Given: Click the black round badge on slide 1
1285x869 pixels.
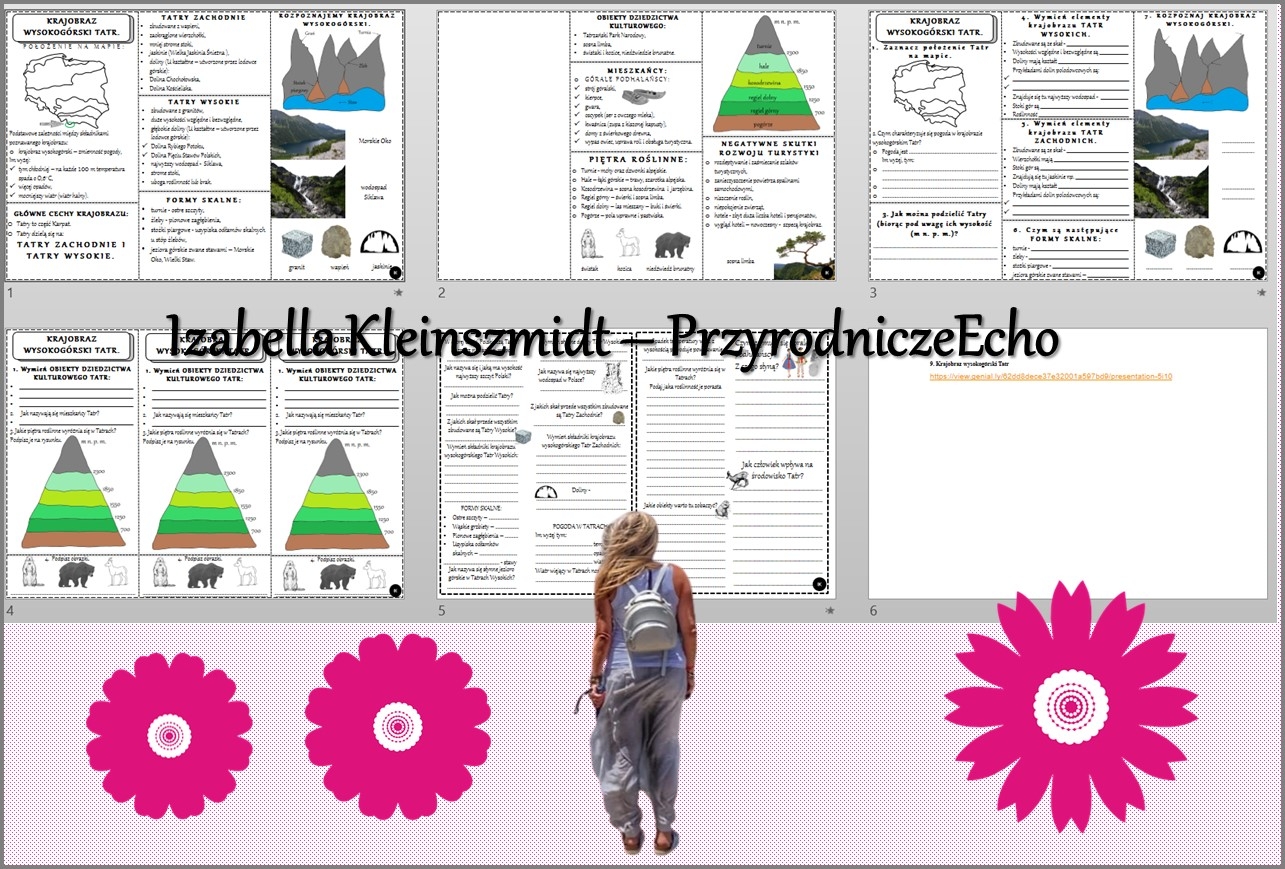Looking at the screenshot, I should tap(394, 271).
